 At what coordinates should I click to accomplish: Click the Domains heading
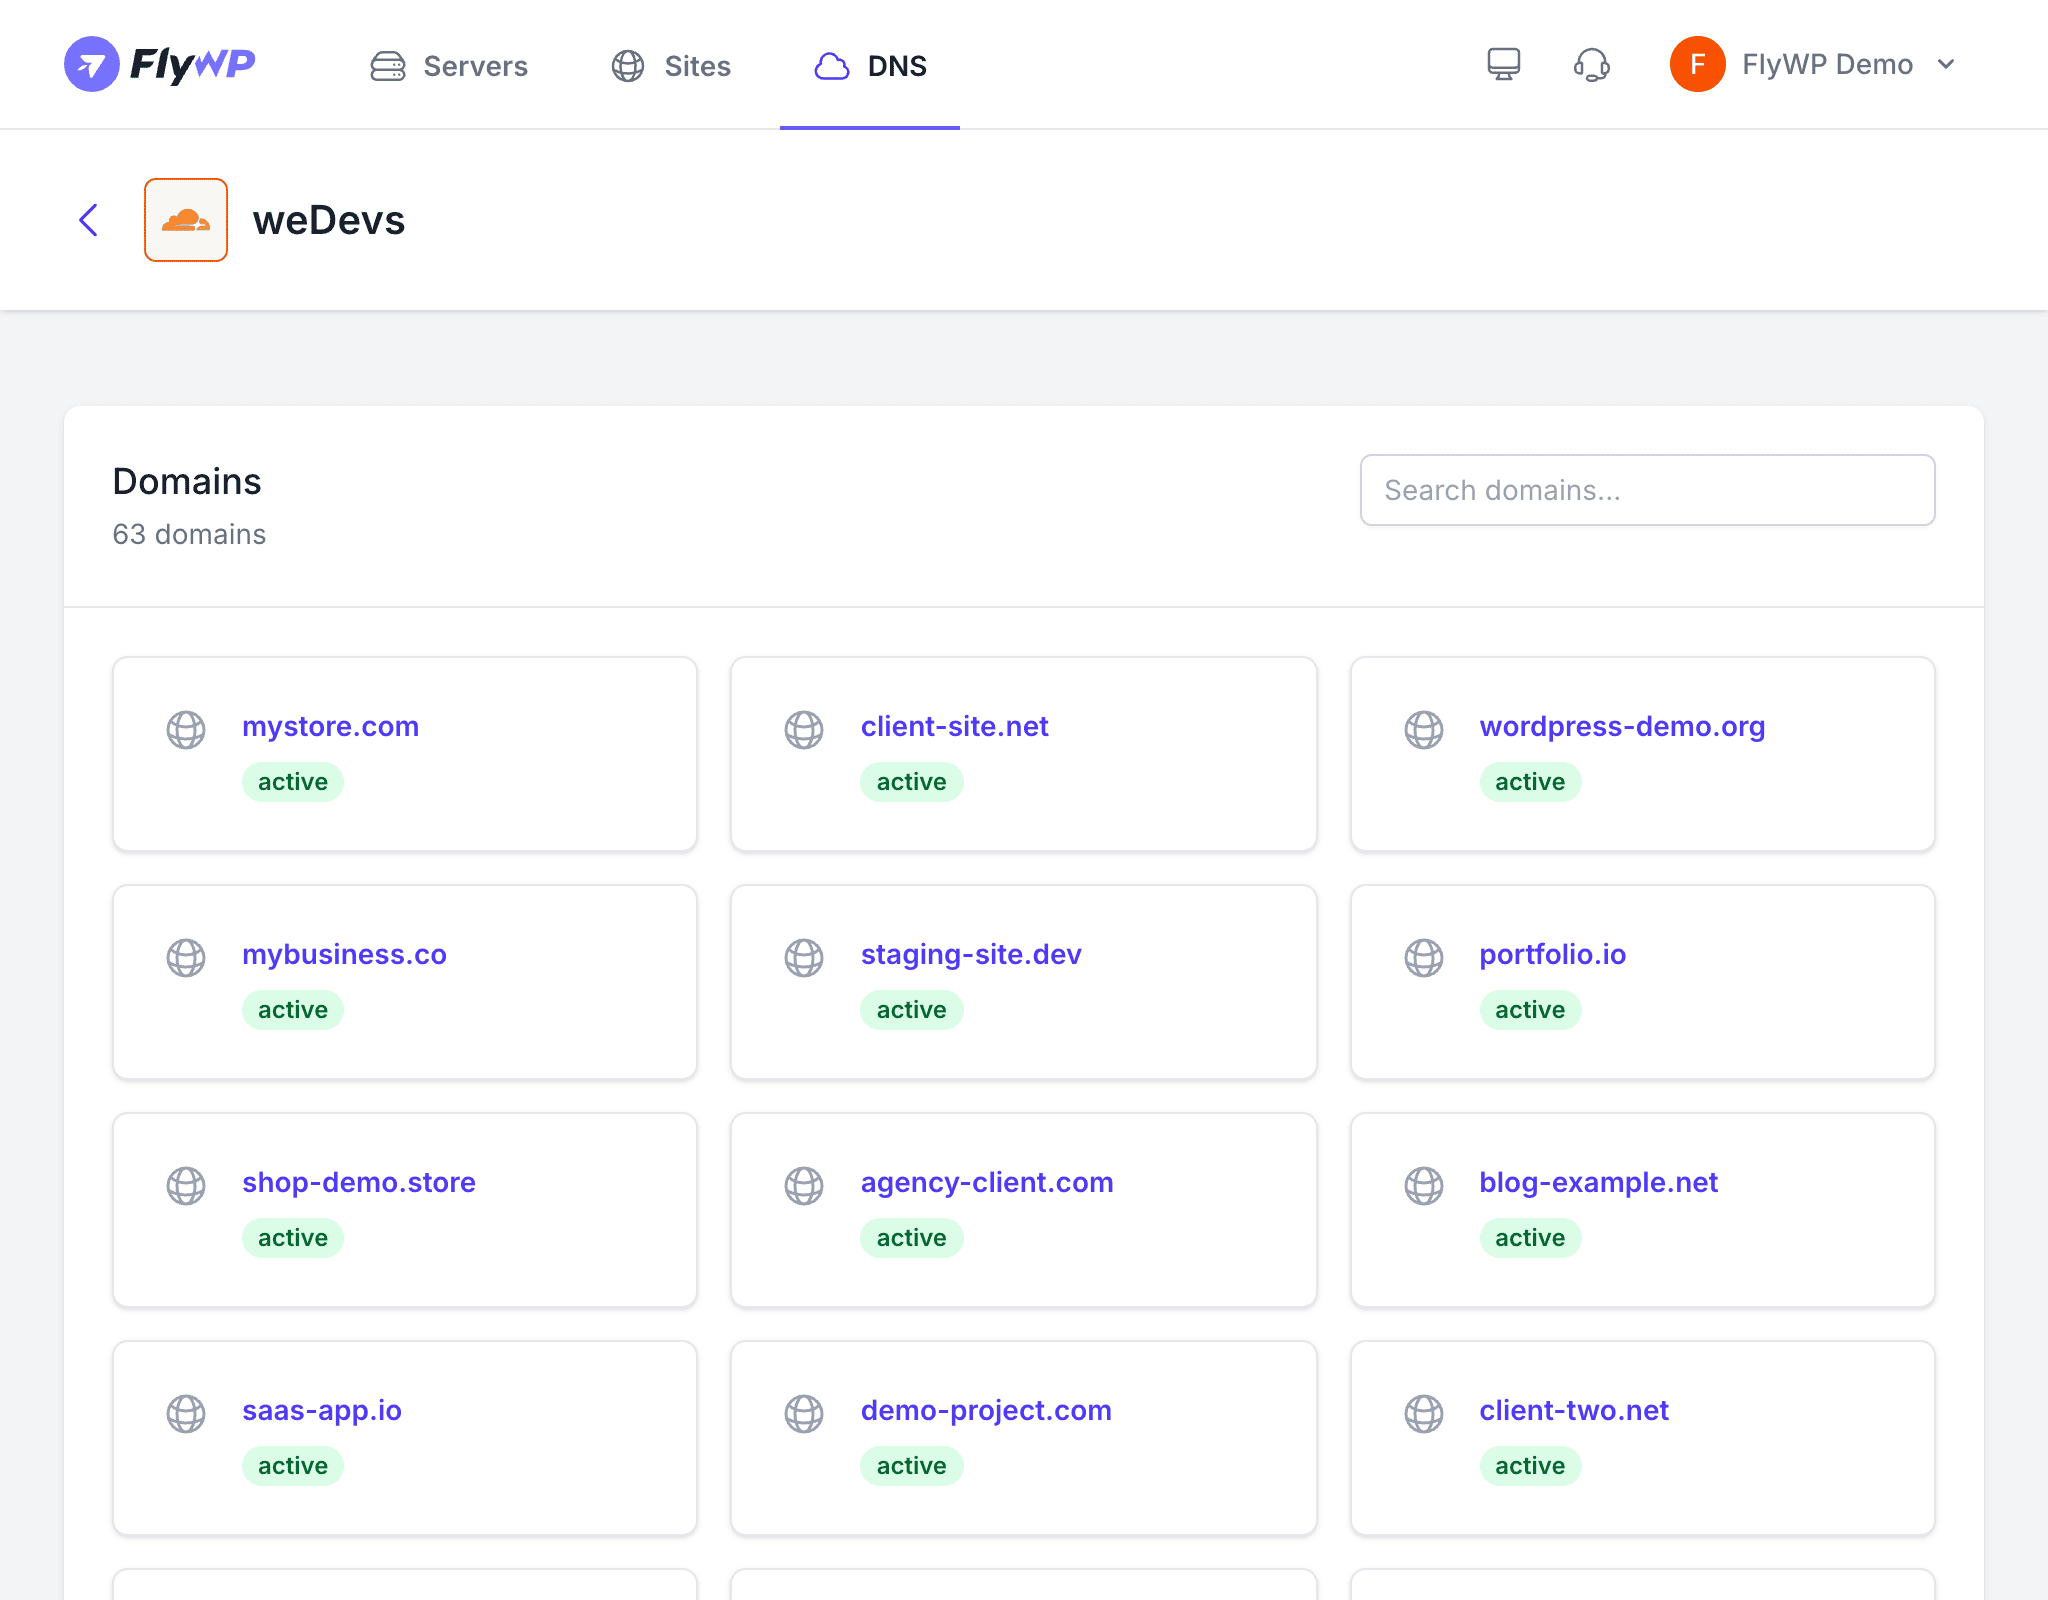pos(187,481)
